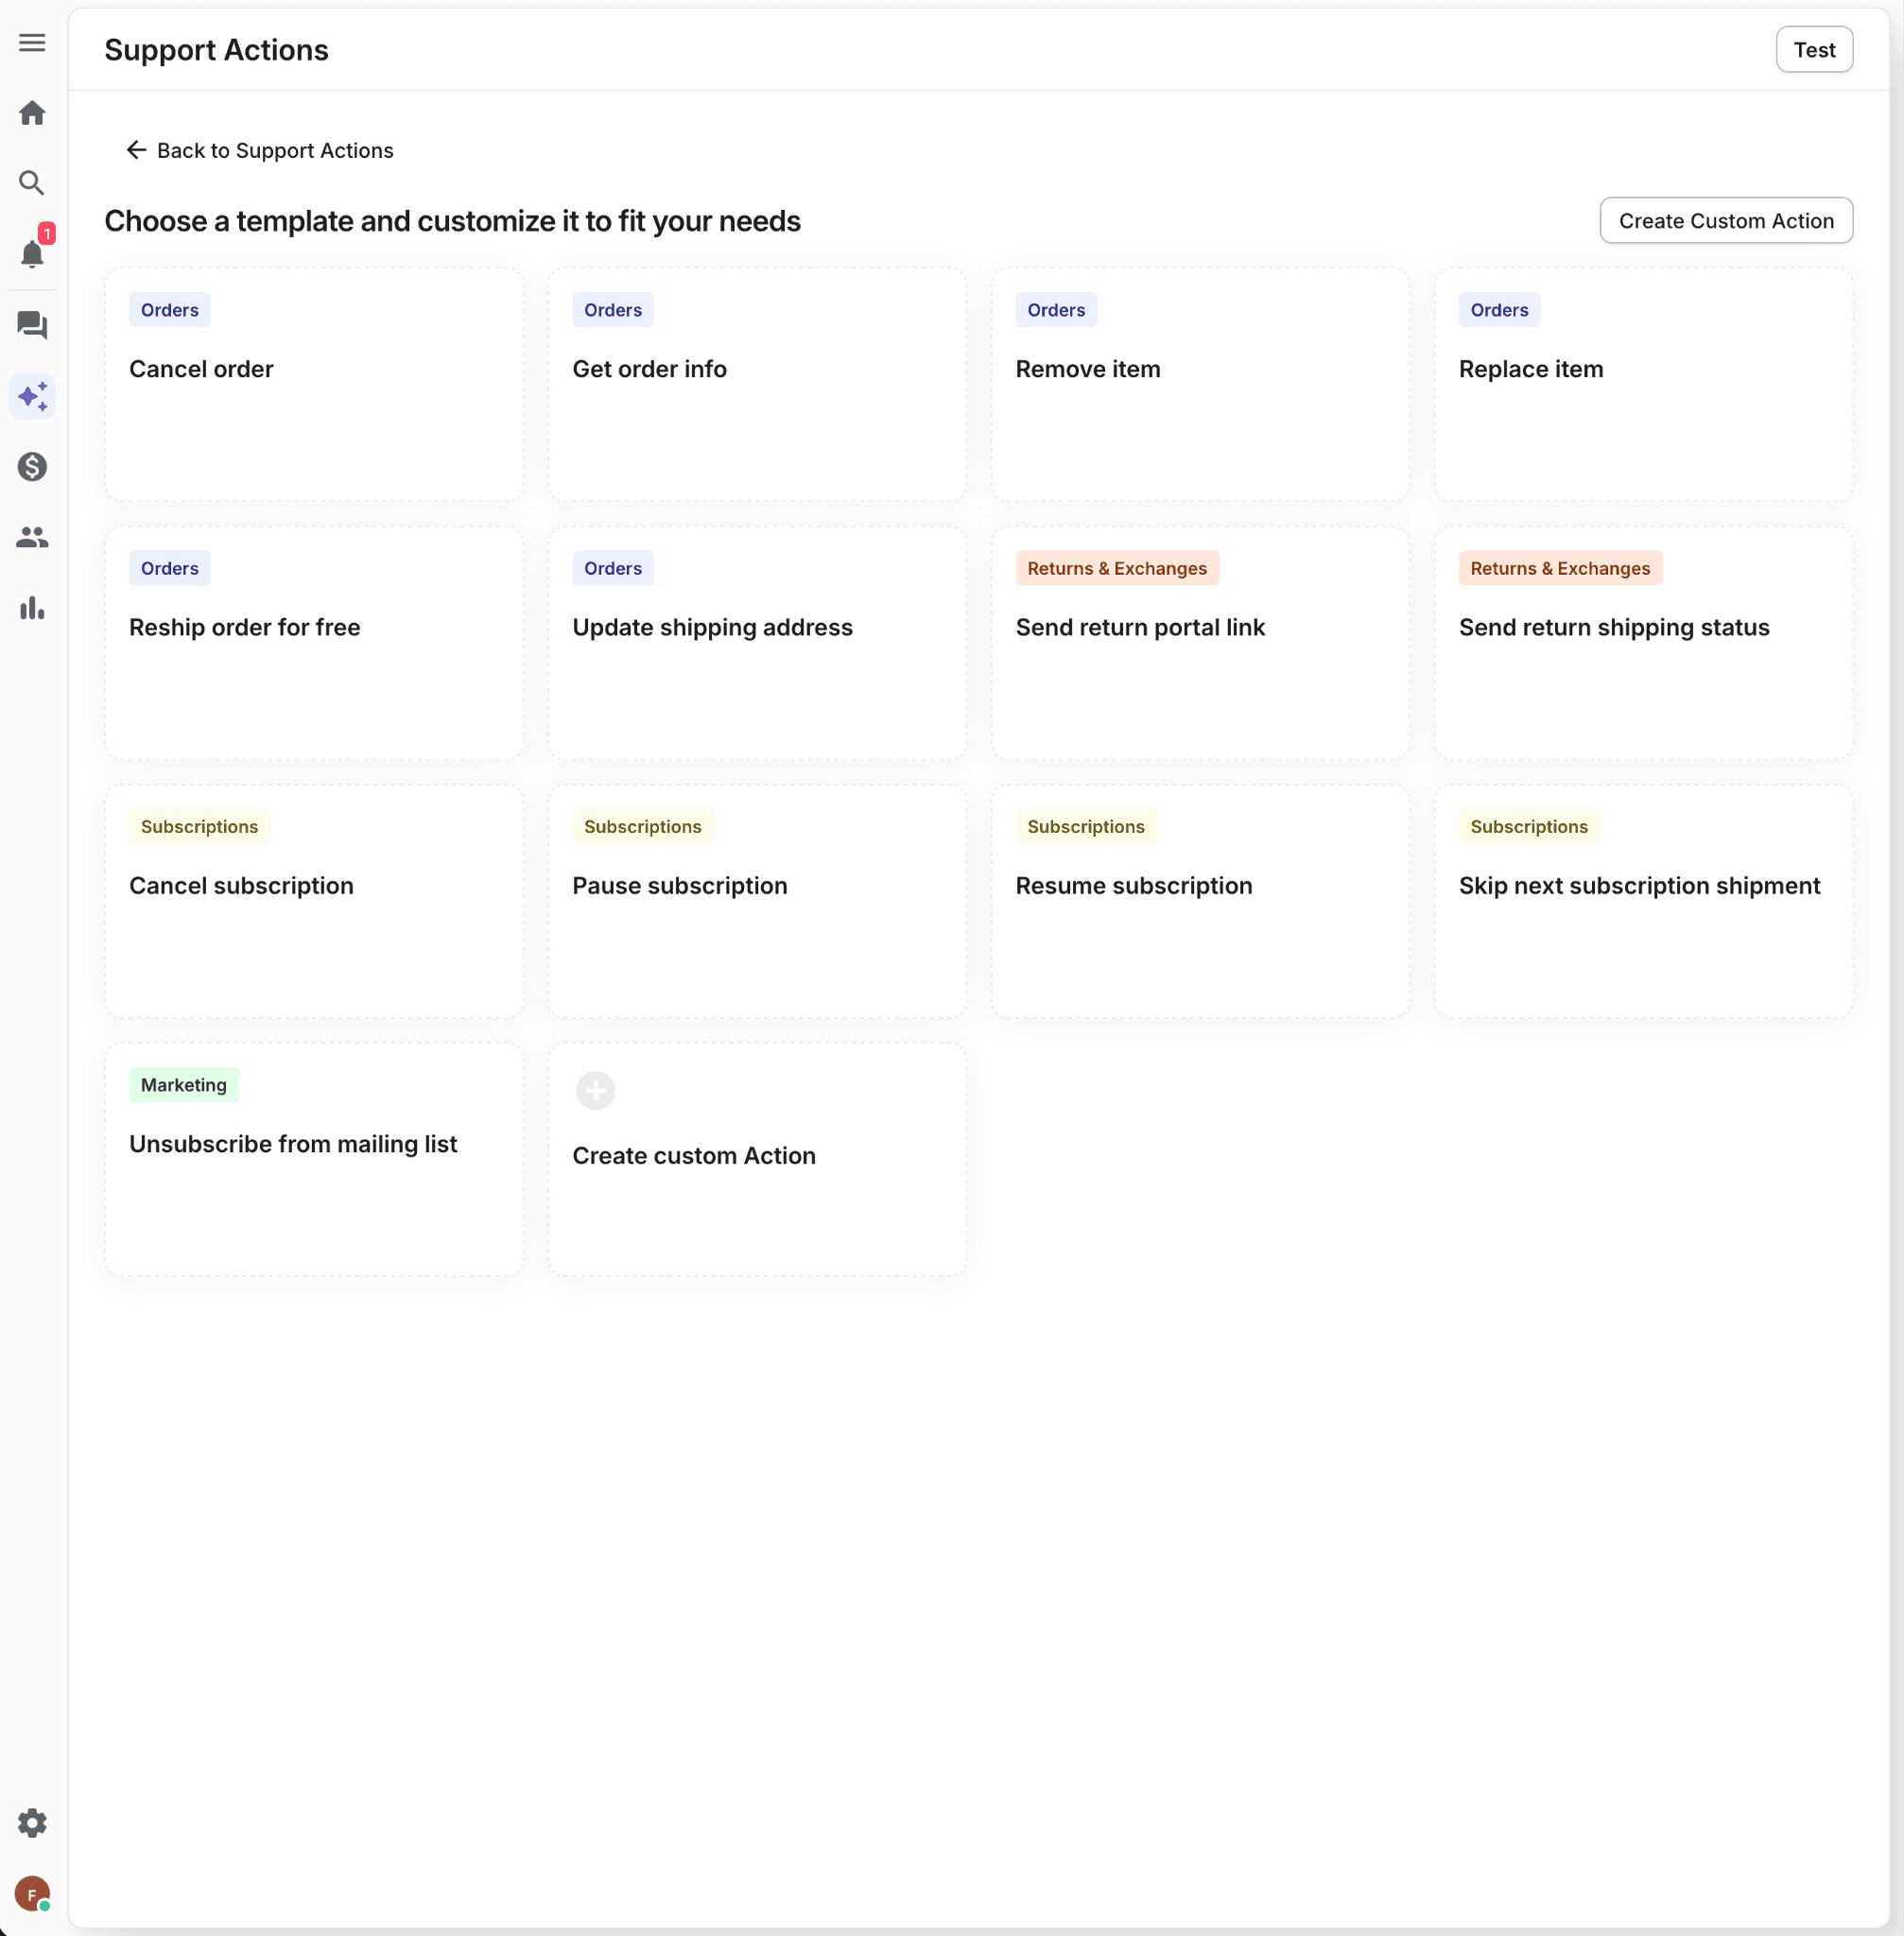Open the search icon in the sidebar
This screenshot has width=1904, height=1936.
pyautogui.click(x=32, y=183)
